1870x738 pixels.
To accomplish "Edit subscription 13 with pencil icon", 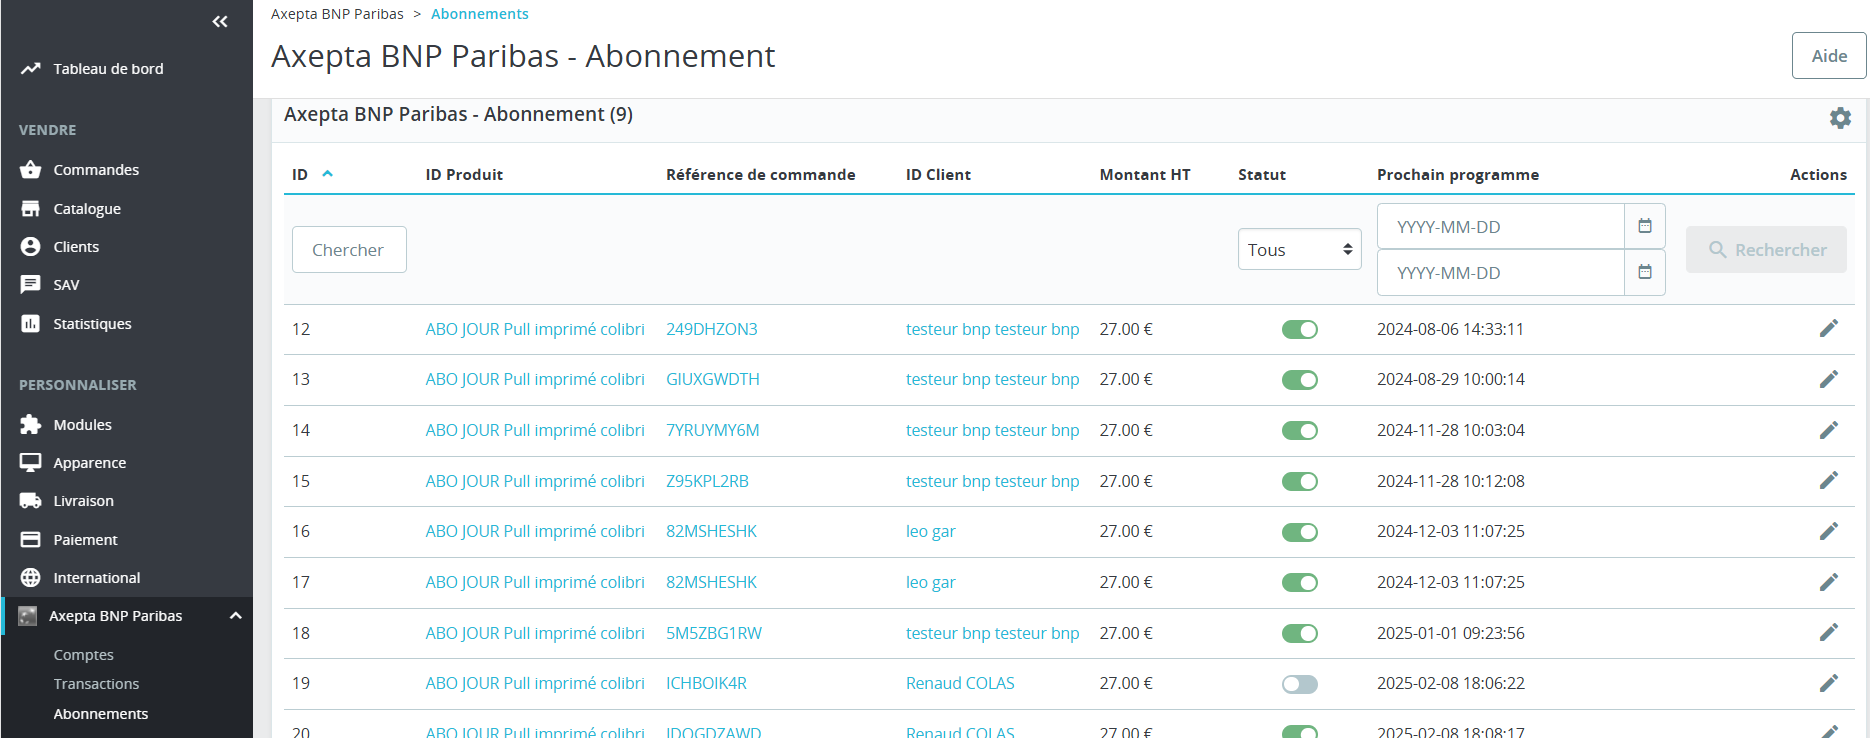I will 1829,379.
